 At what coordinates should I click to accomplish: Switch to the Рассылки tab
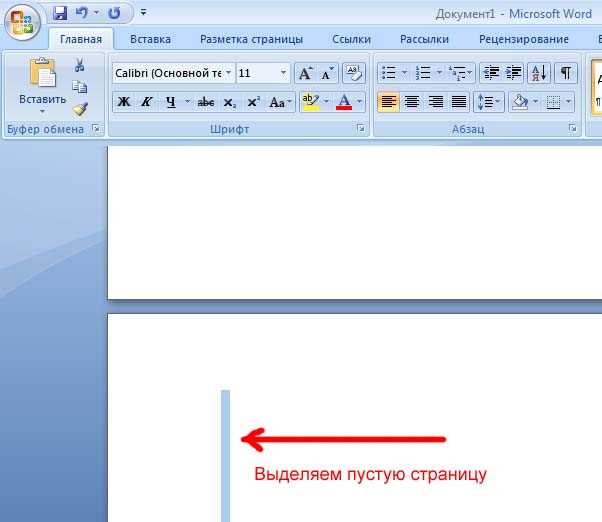click(424, 39)
